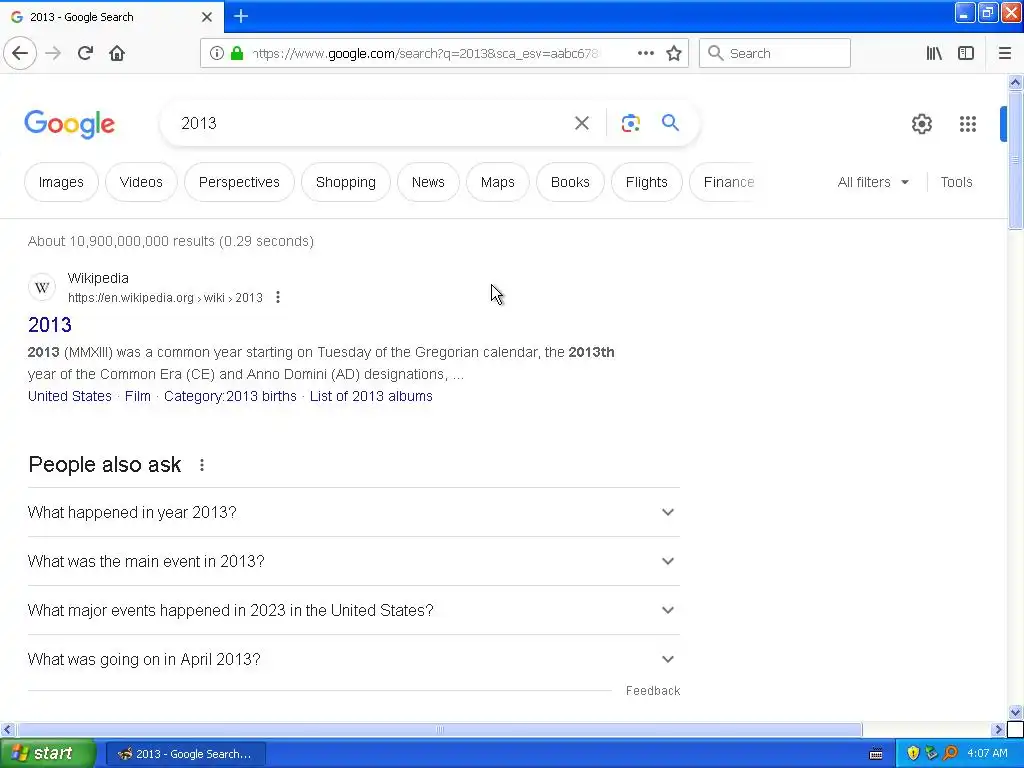Open a new tab with plus icon
Image resolution: width=1024 pixels, height=768 pixels.
241,16
